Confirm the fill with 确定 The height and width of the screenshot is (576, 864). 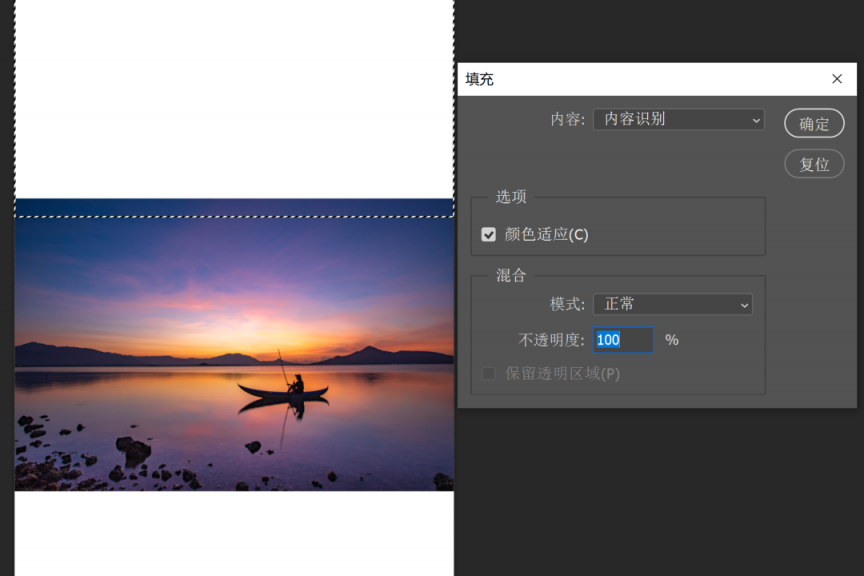pos(814,124)
